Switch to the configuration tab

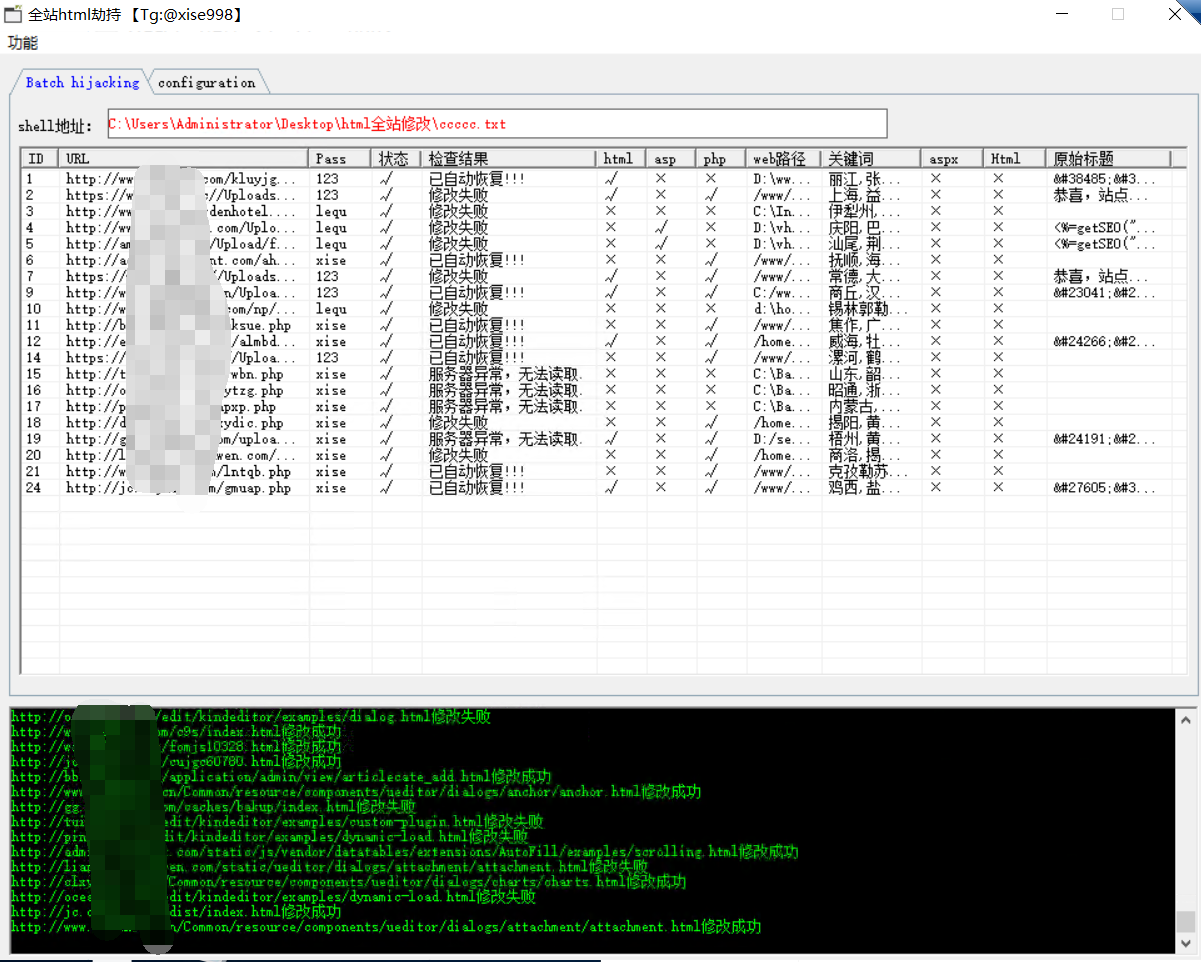tap(206, 83)
